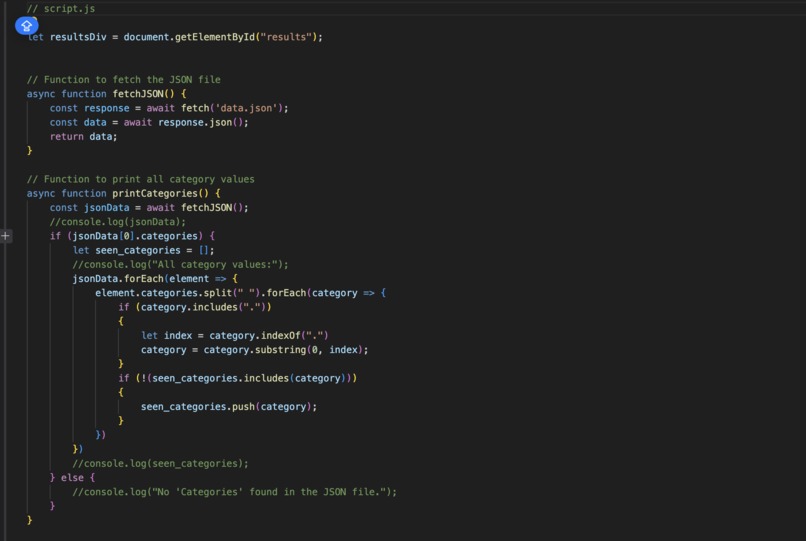The height and width of the screenshot is (541, 806).
Task: Click 'category.substring(0, index)' expression
Action: pyautogui.click(x=283, y=350)
